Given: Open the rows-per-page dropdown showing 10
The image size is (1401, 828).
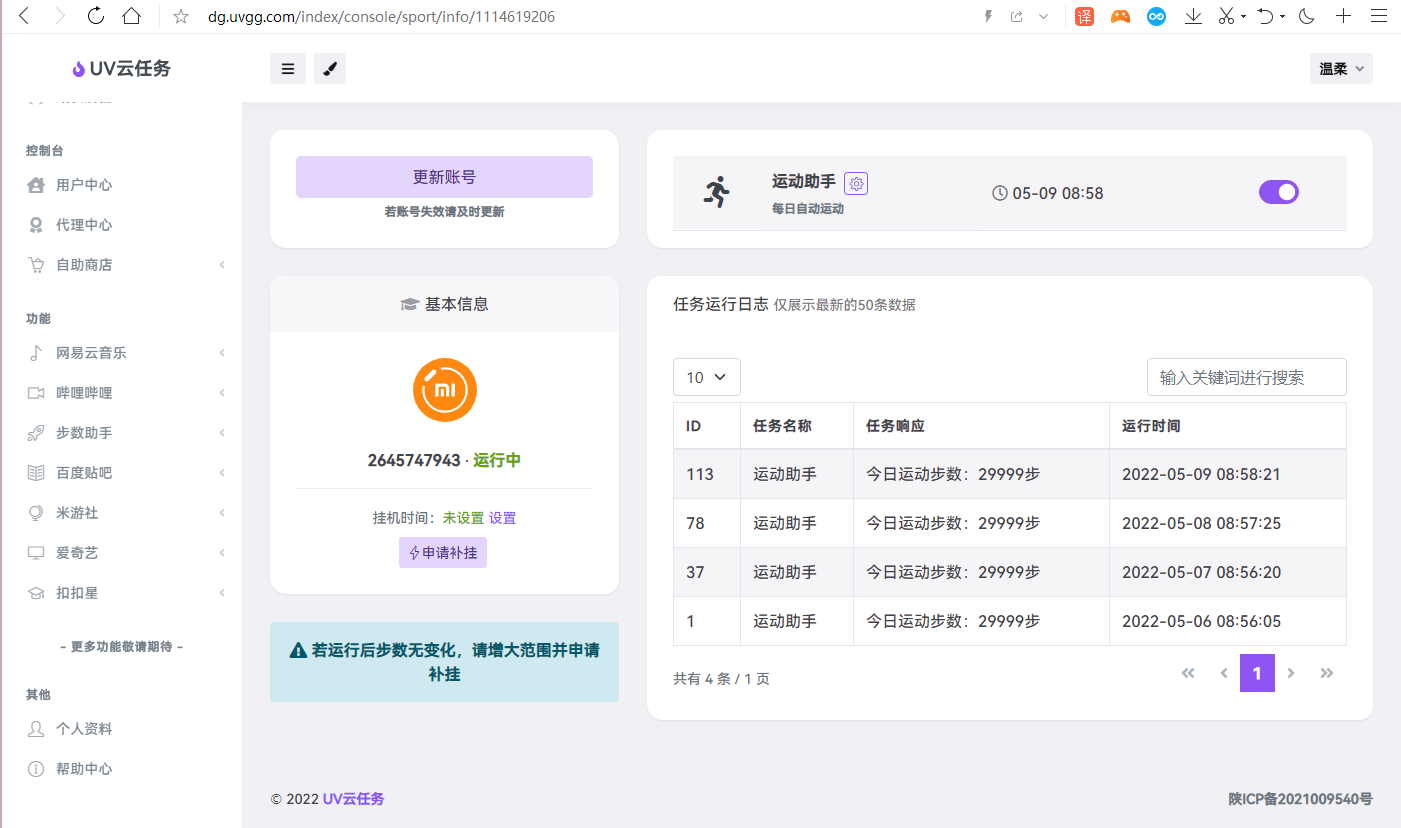Looking at the screenshot, I should [x=706, y=377].
